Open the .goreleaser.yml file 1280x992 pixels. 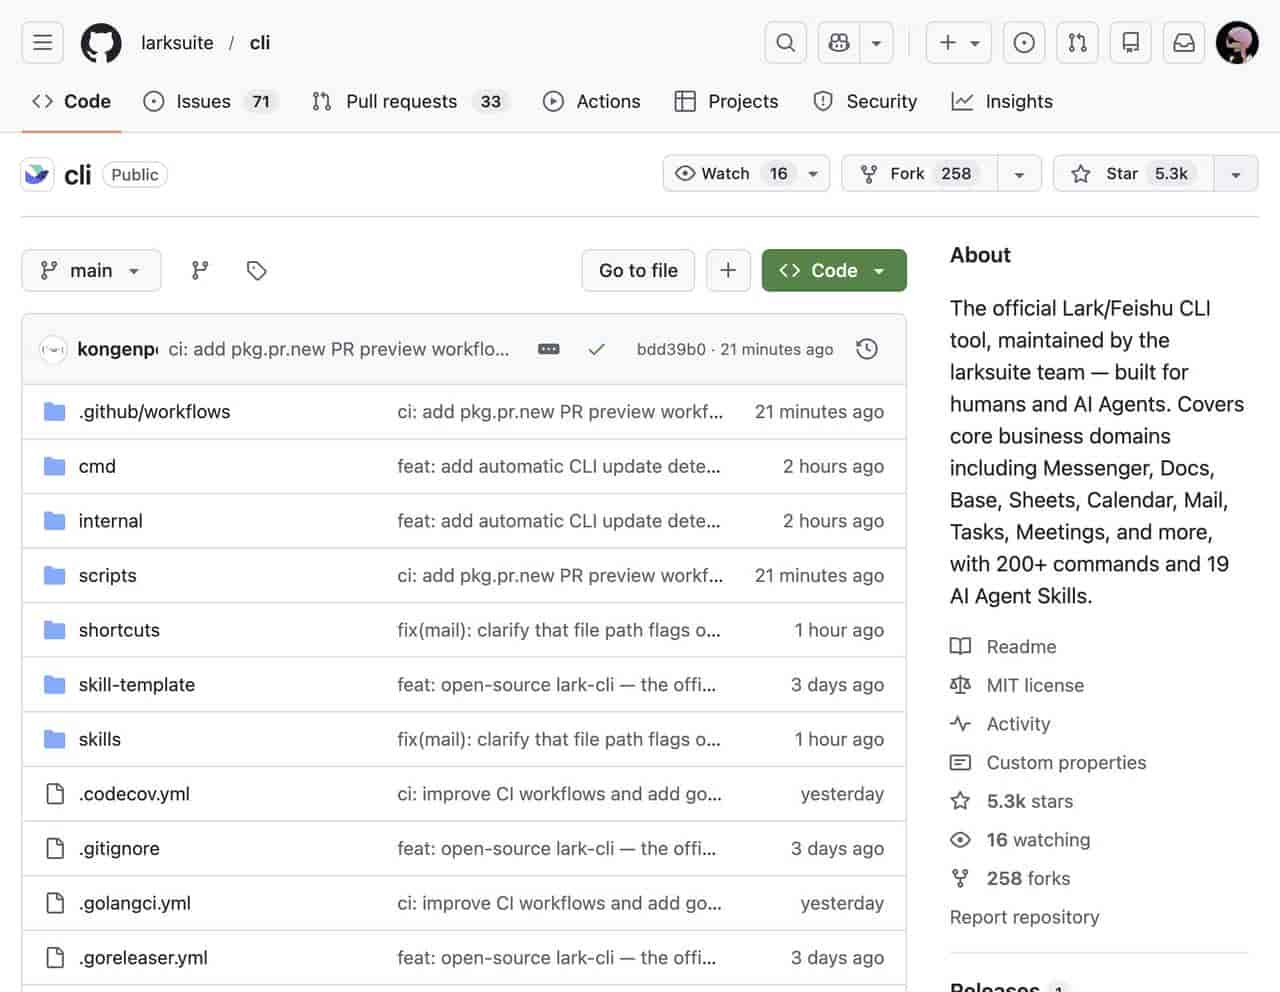(143, 957)
